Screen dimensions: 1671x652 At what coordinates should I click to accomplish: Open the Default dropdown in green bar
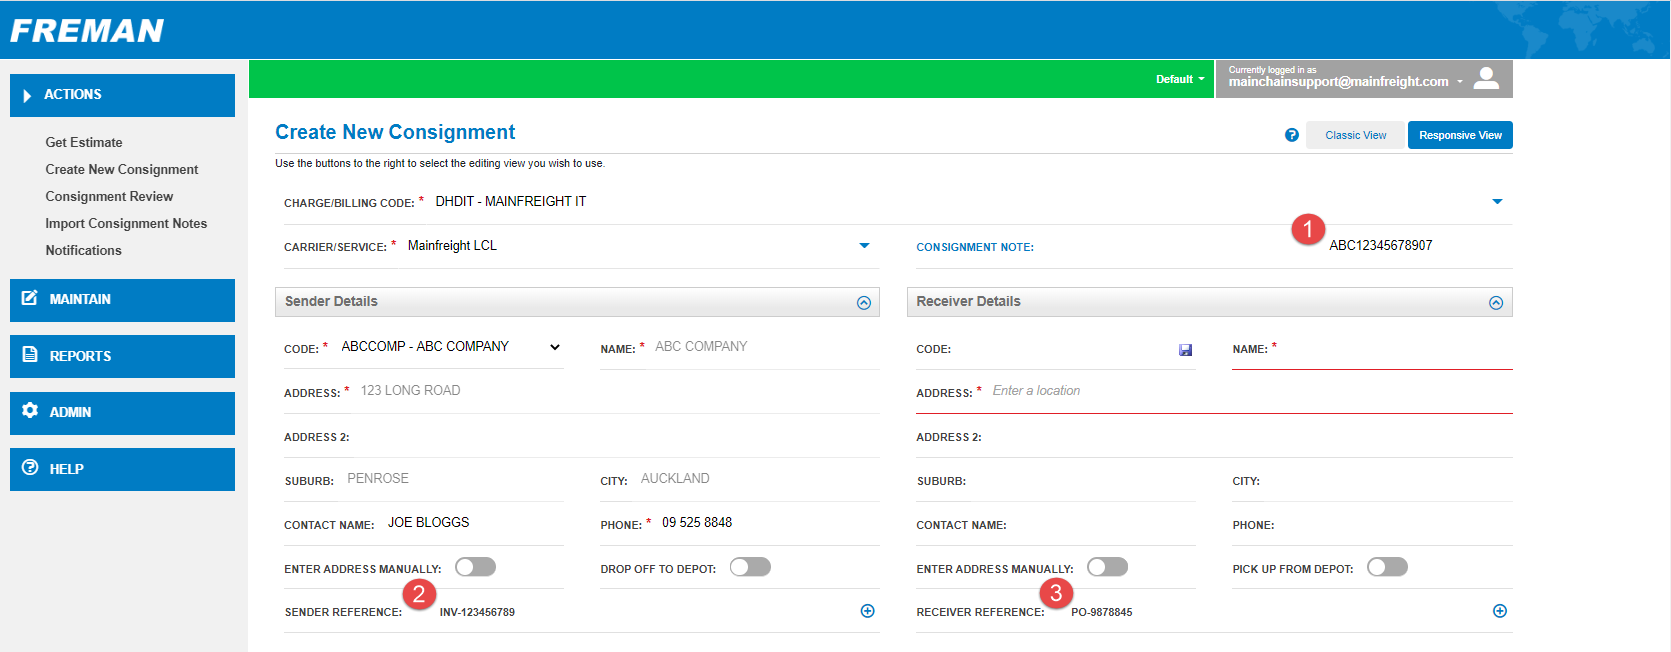click(1180, 79)
